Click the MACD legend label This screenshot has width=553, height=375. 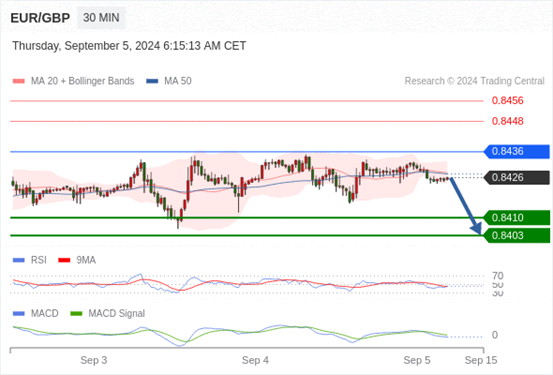coord(45,314)
